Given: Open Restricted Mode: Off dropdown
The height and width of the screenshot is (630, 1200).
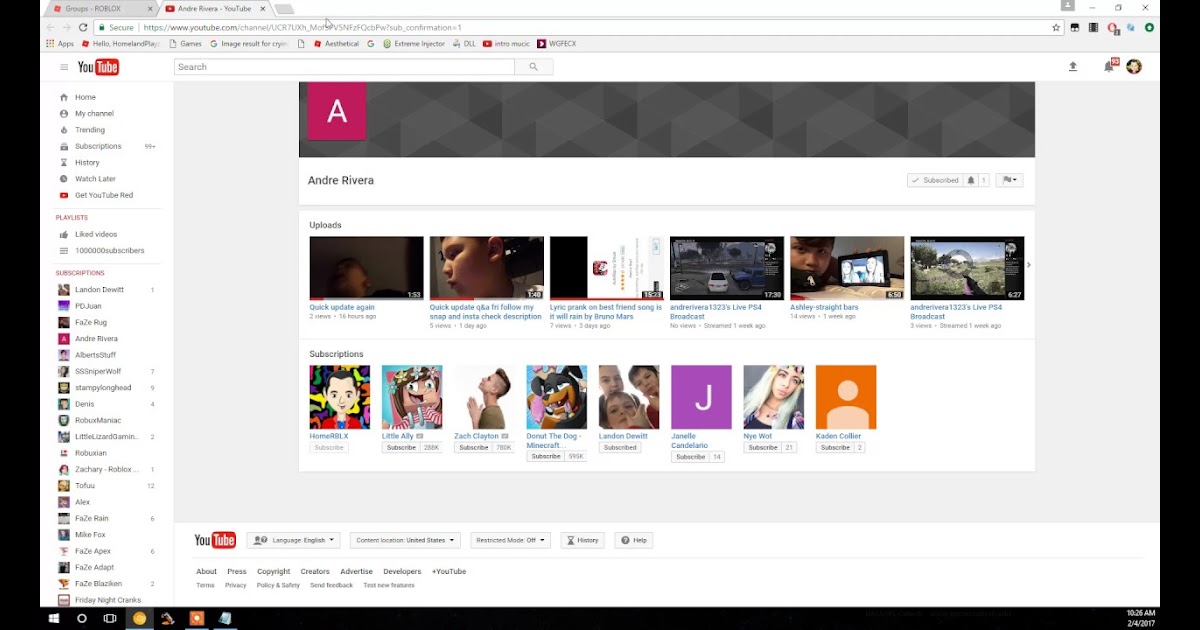Looking at the screenshot, I should click(510, 540).
